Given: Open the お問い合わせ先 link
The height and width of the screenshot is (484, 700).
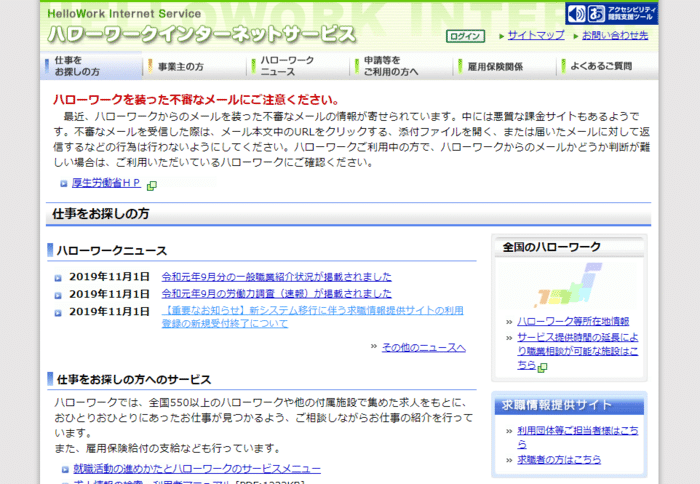Looking at the screenshot, I should [x=614, y=35].
